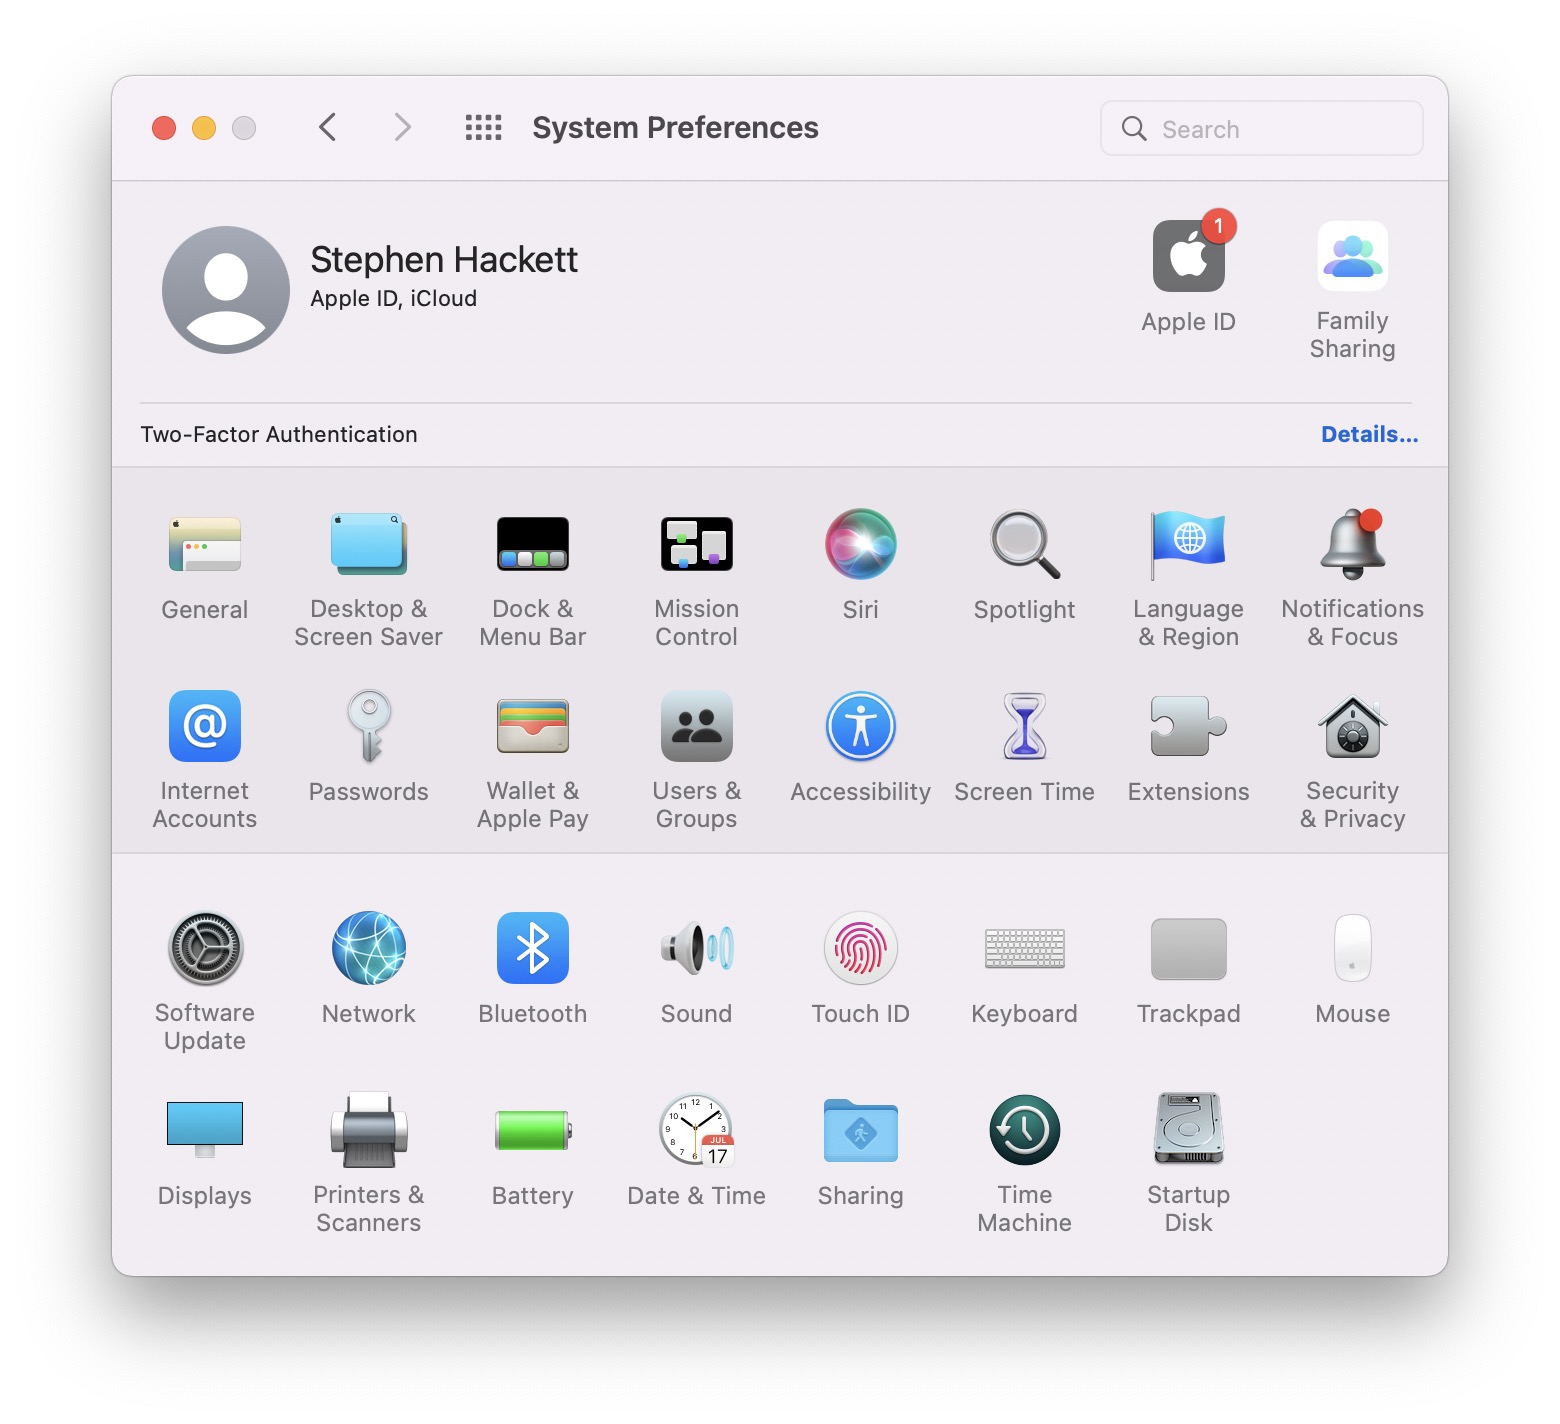Image resolution: width=1560 pixels, height=1424 pixels.
Task: Open Language & Region settings
Action: [x=1189, y=545]
